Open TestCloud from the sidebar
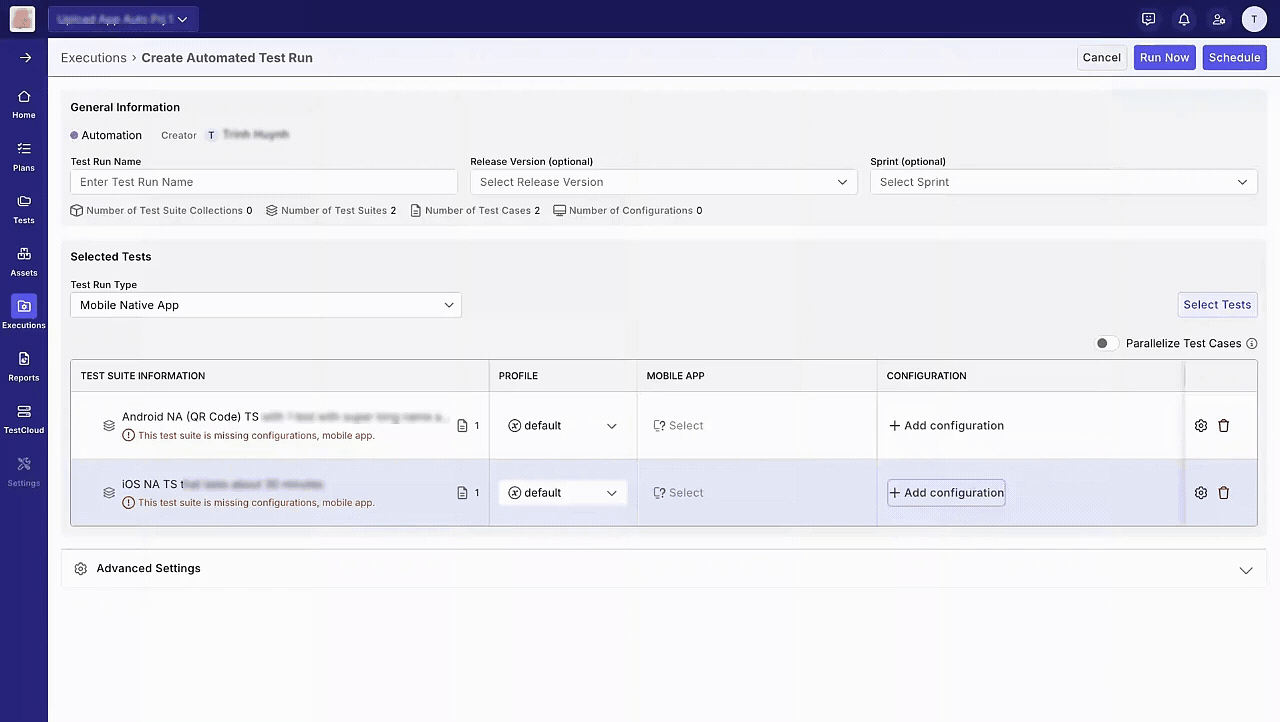1280x722 pixels. coord(24,419)
